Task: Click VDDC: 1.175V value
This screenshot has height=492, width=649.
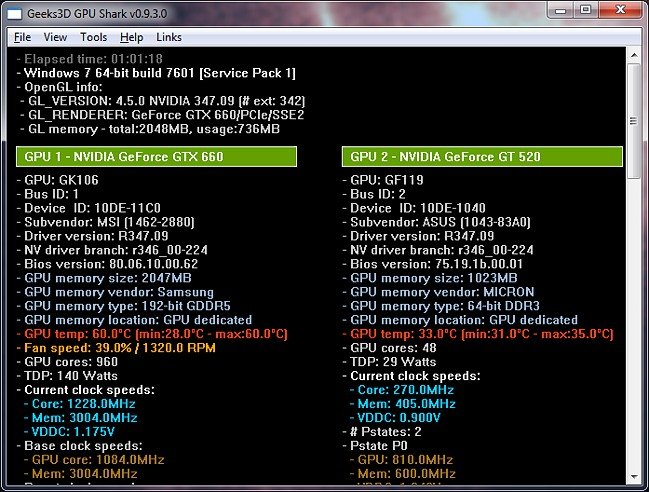Action: tap(70, 432)
